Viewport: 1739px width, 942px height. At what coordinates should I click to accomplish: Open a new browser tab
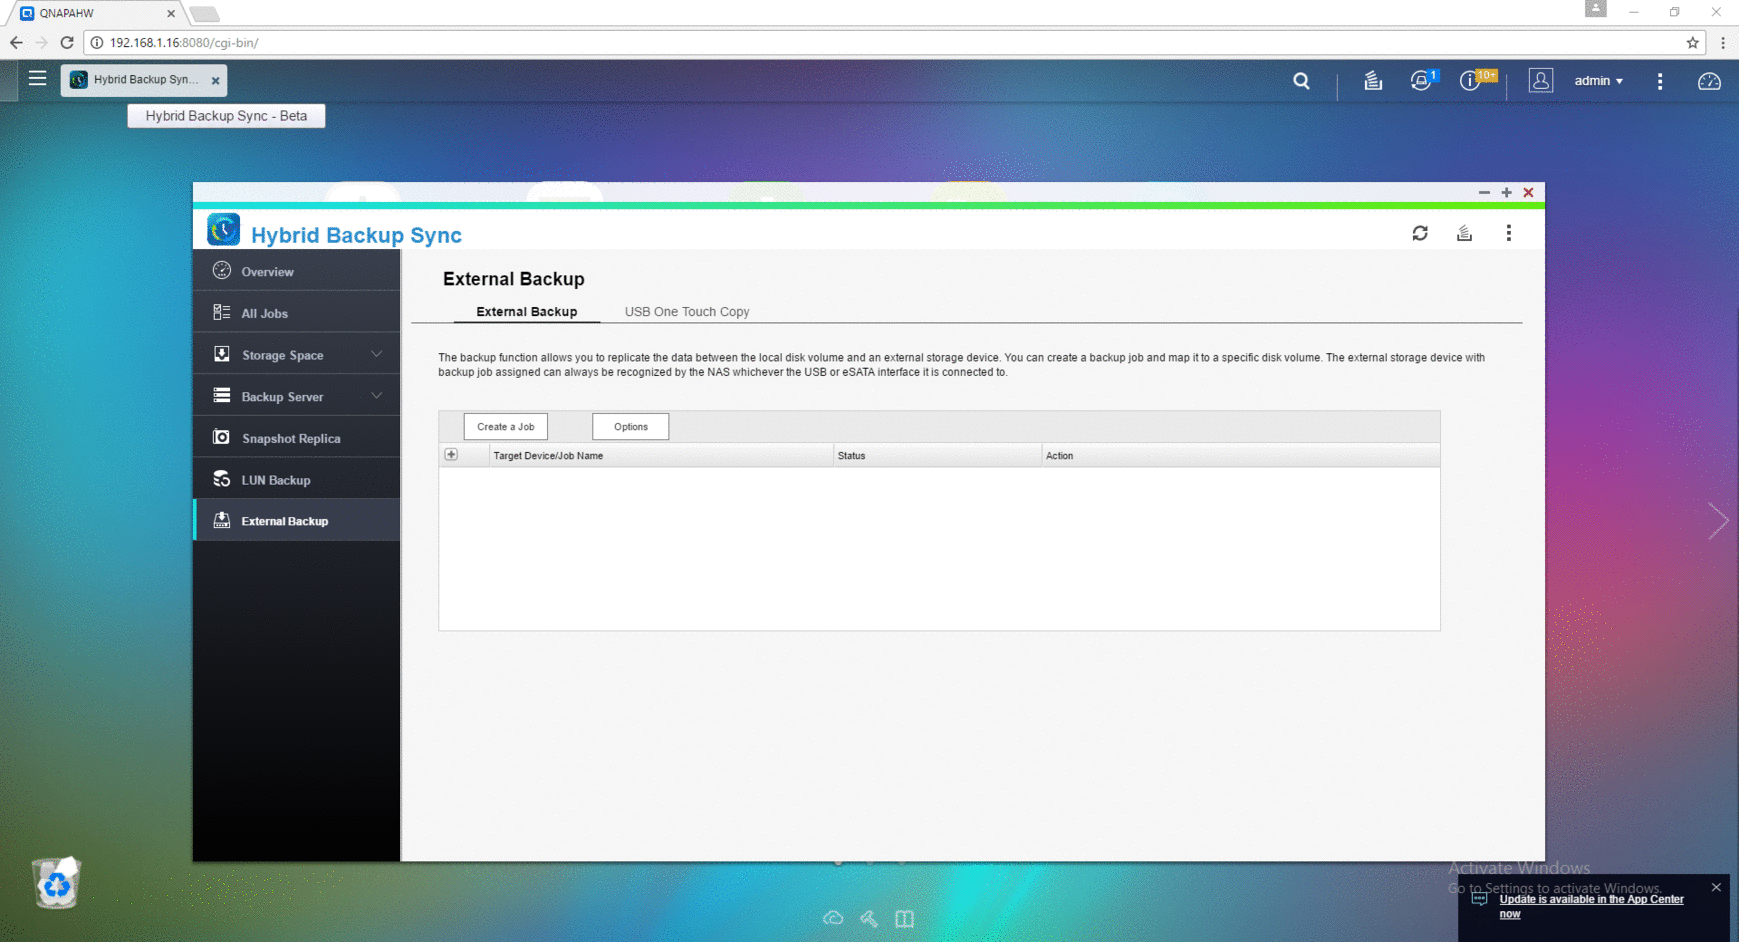tap(204, 14)
